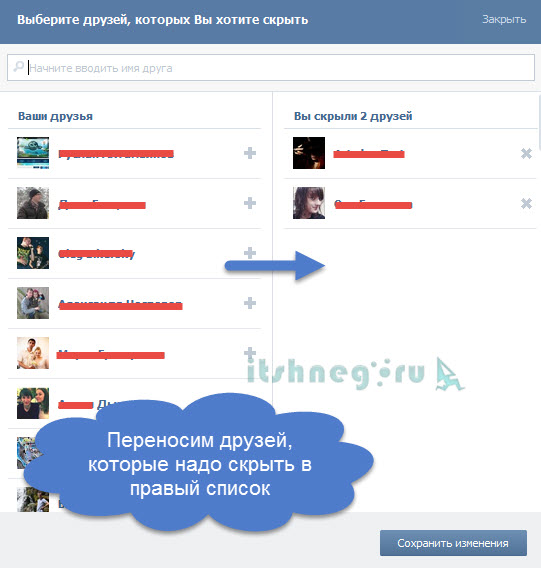541x568 pixels.
Task: Open first hidden friend's dark avatar
Action: click(309, 153)
